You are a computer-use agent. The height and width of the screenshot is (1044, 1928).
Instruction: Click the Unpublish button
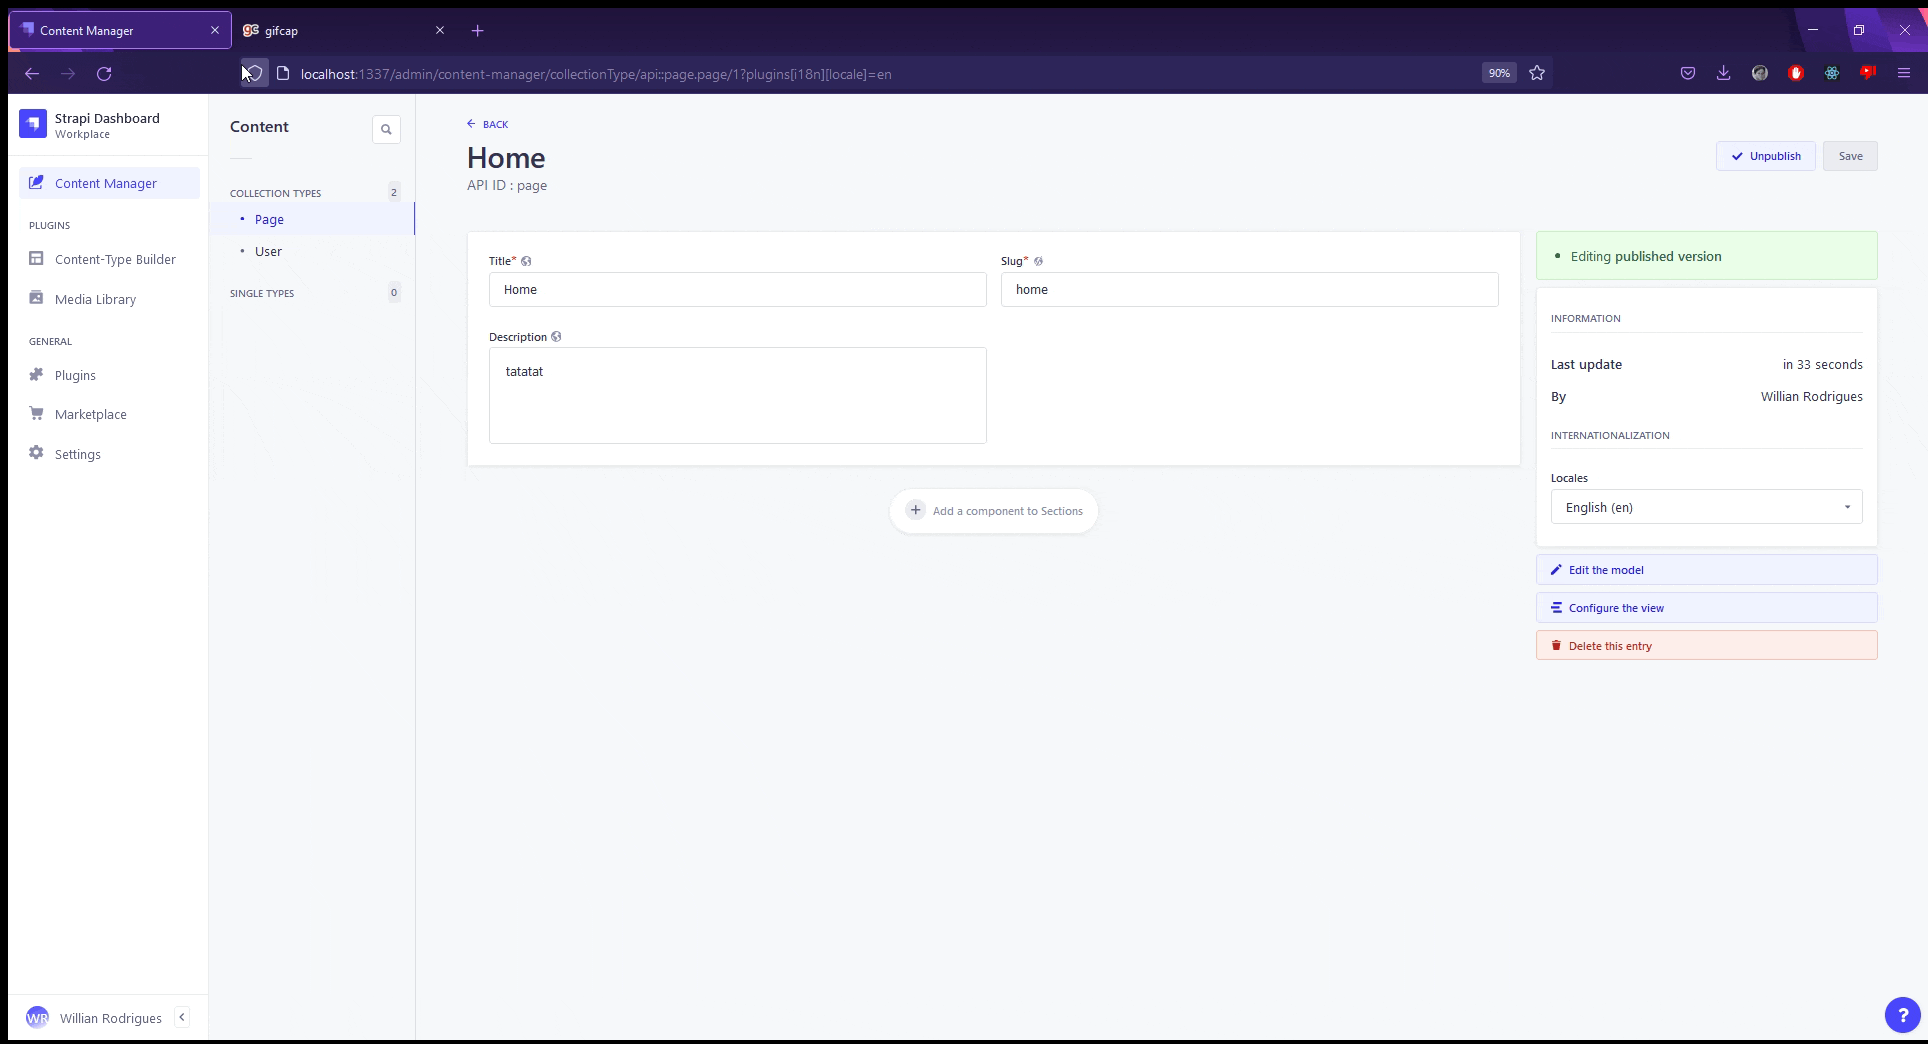tap(1766, 156)
